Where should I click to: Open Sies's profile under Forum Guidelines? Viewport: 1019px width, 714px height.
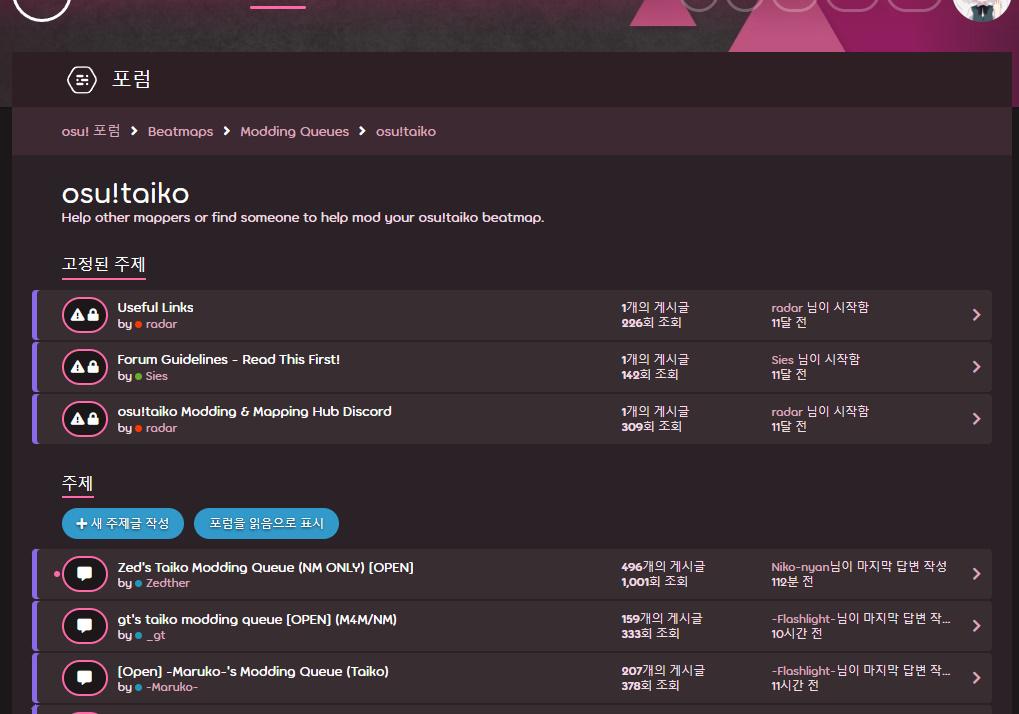[x=157, y=376]
